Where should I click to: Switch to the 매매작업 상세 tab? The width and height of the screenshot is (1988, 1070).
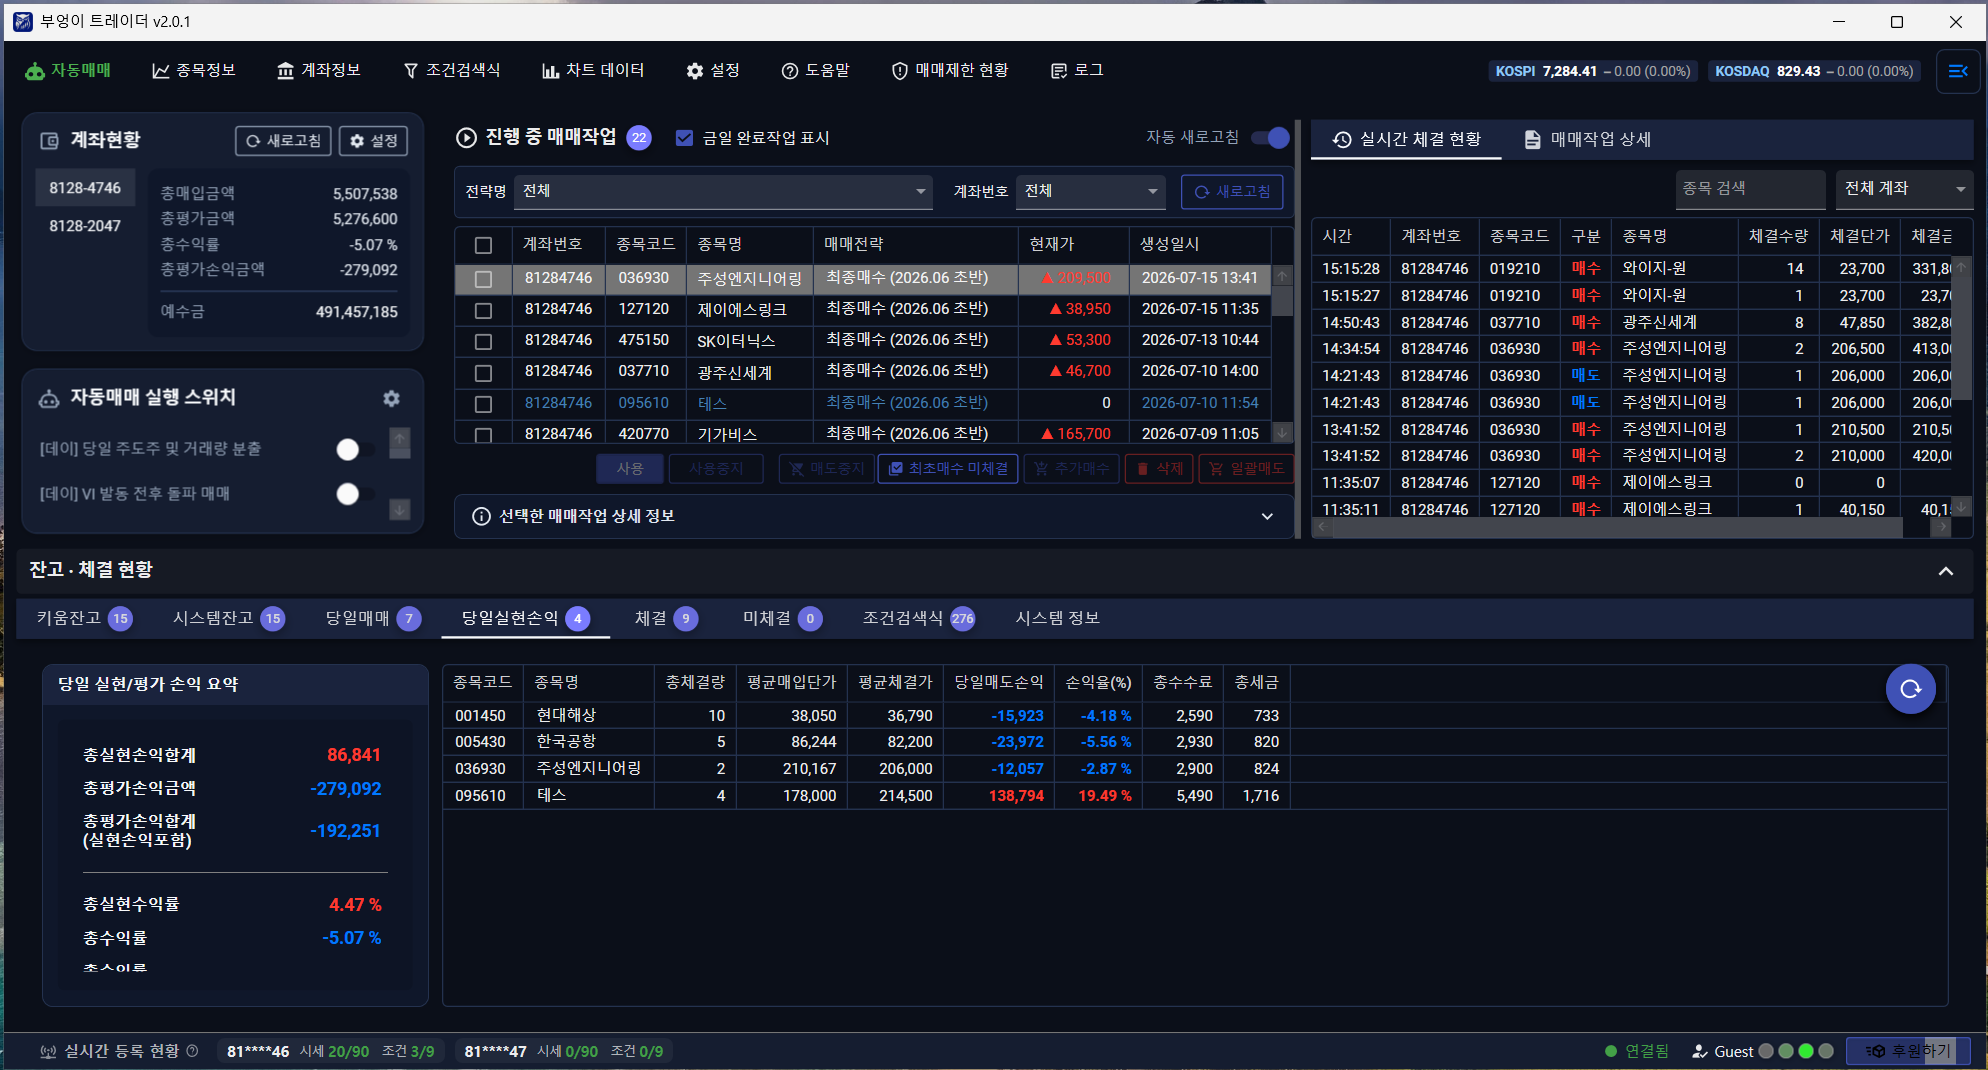pos(1587,139)
